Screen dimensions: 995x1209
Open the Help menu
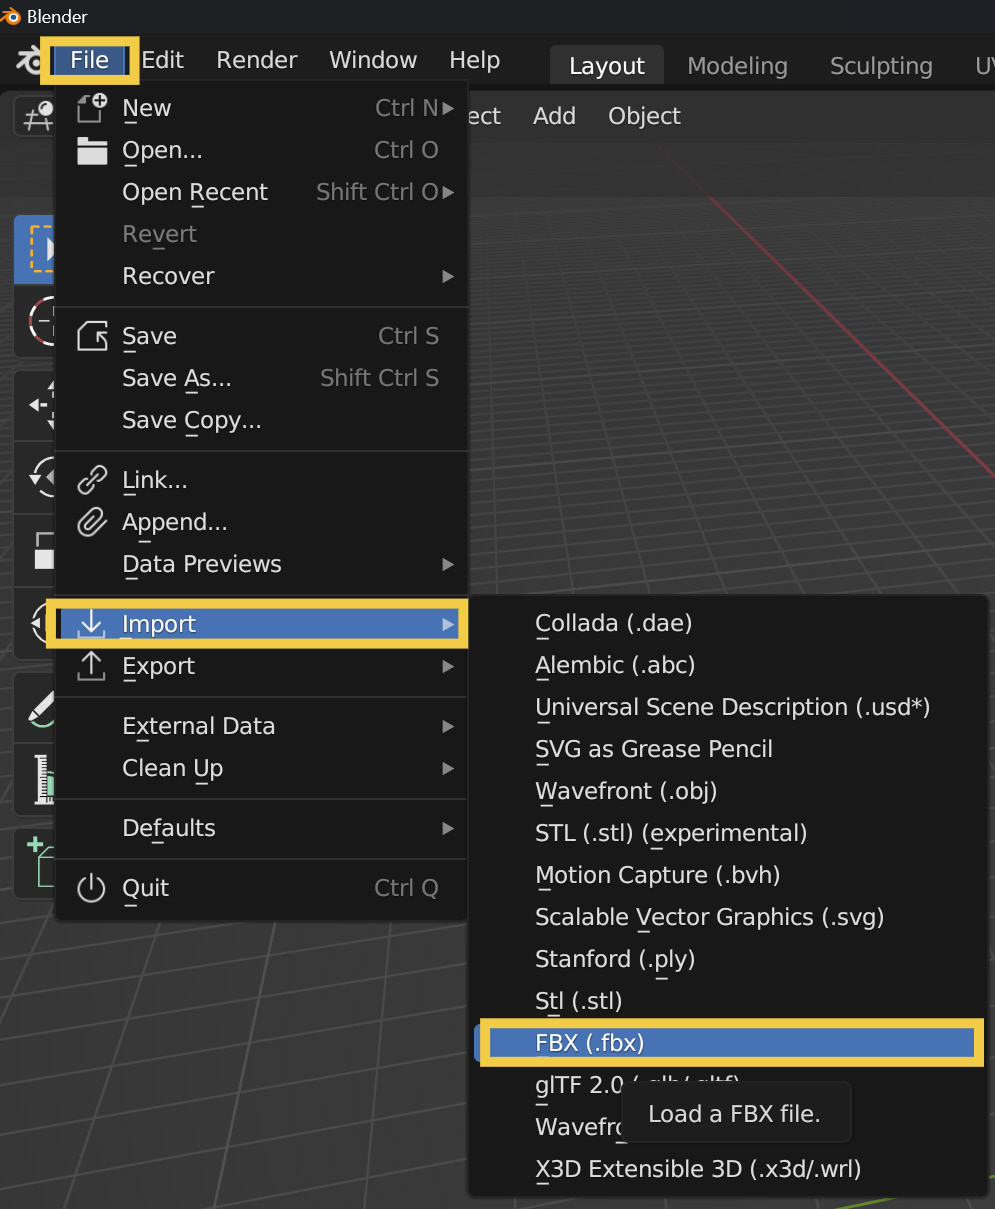pos(474,60)
